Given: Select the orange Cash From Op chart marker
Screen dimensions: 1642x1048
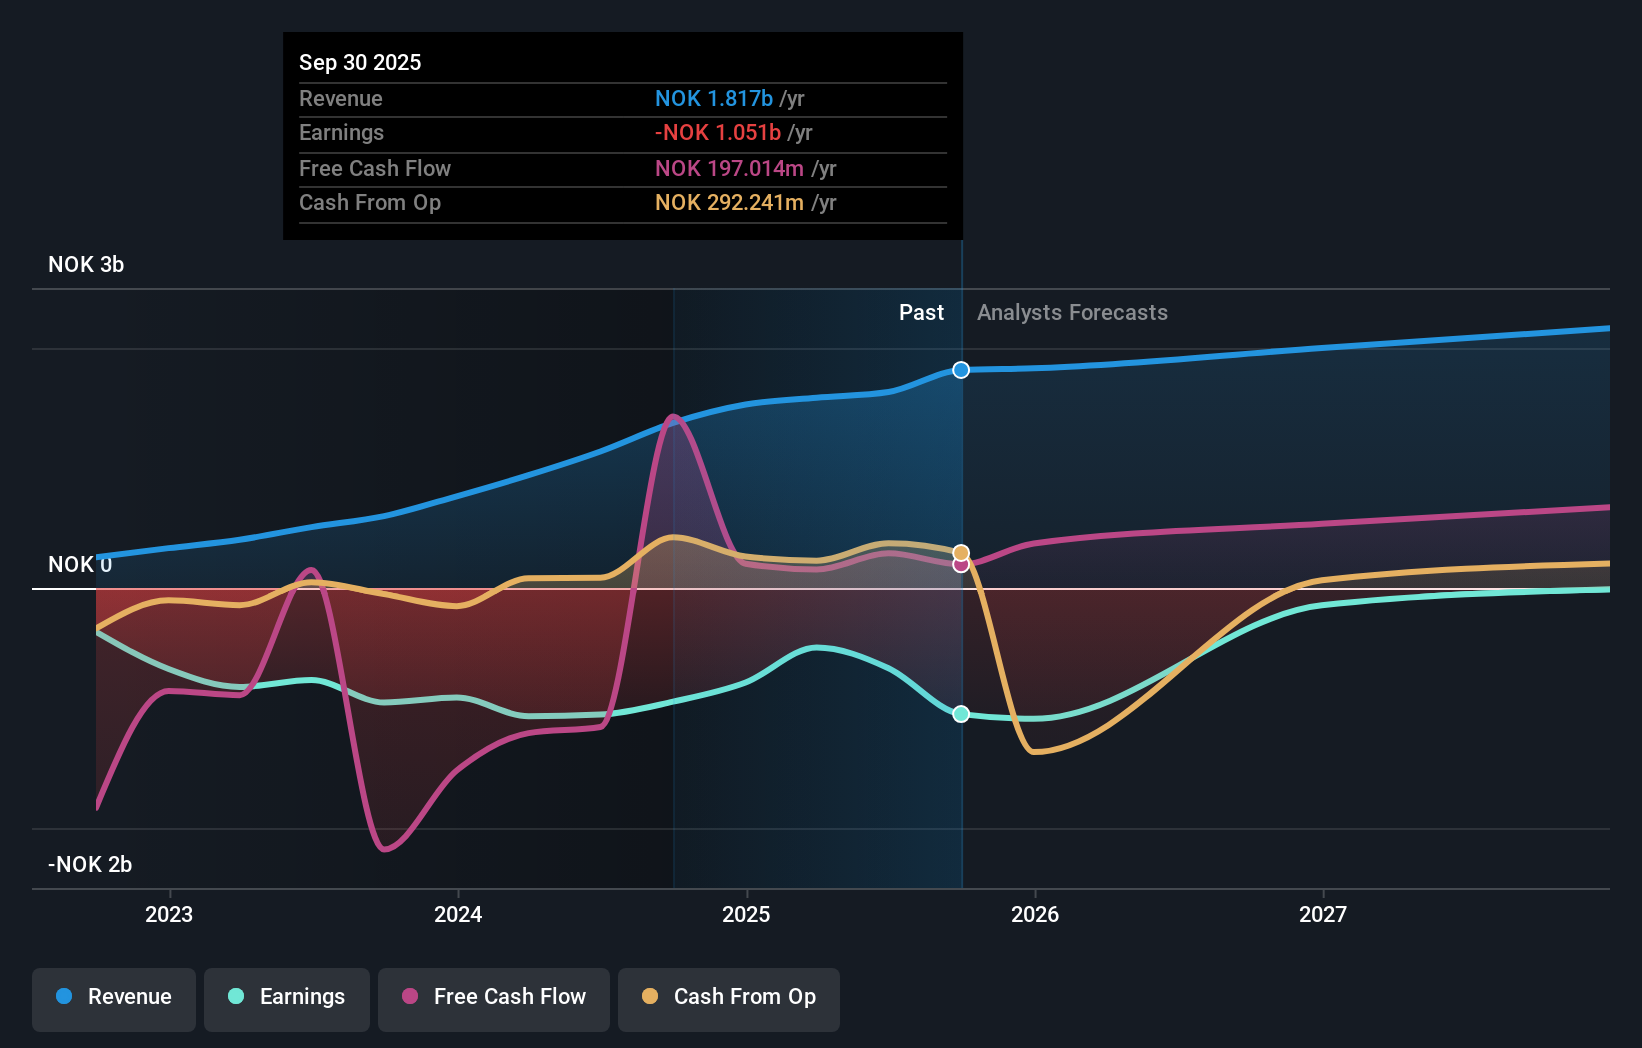Looking at the screenshot, I should coord(961,551).
